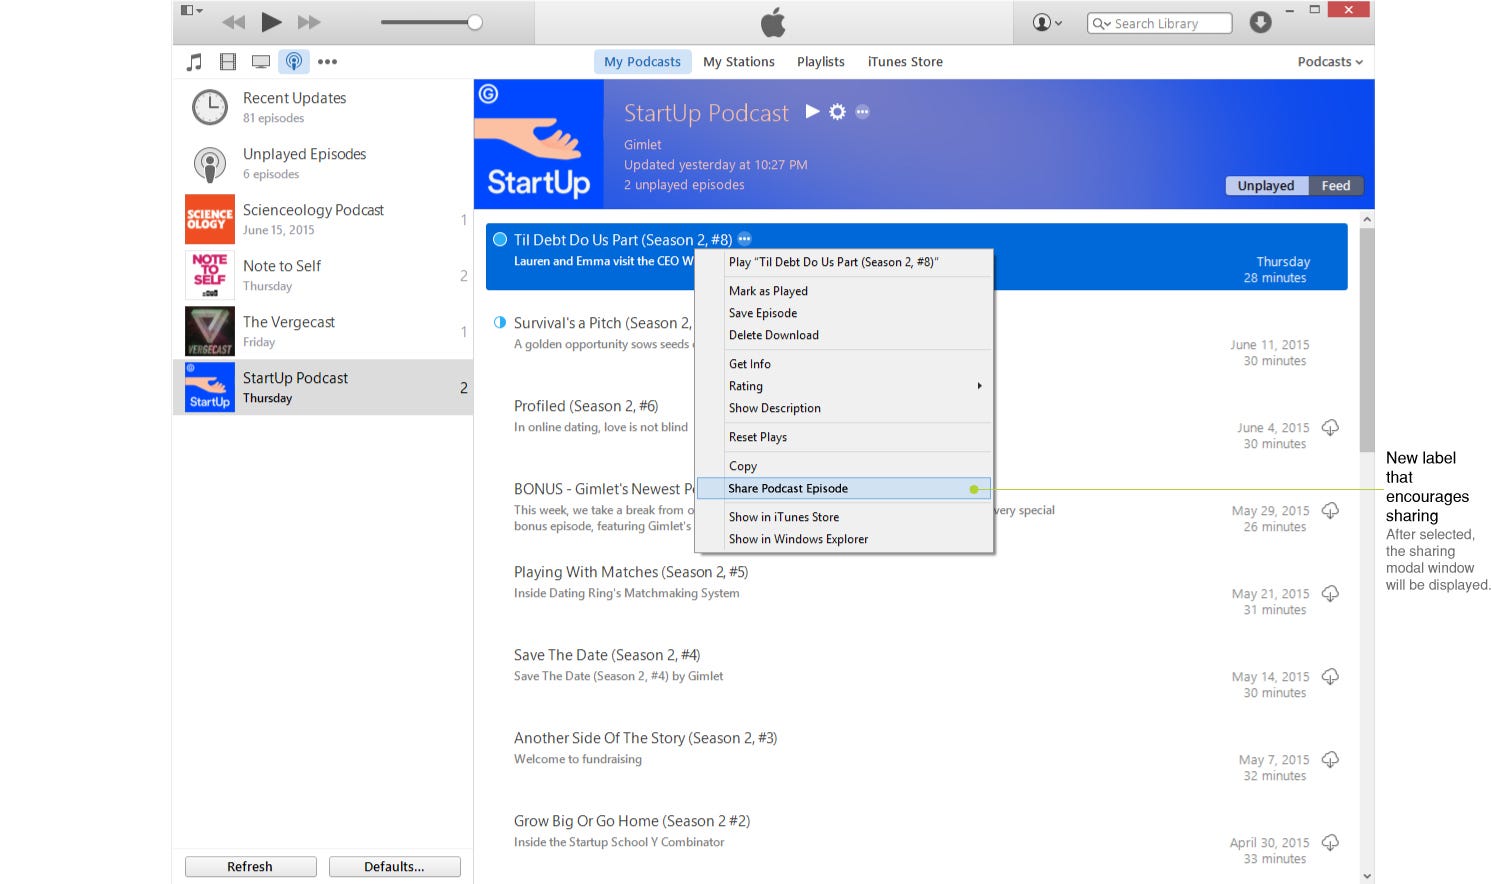The height and width of the screenshot is (884, 1492).
Task: Expand the Rating submenu
Action: [844, 386]
